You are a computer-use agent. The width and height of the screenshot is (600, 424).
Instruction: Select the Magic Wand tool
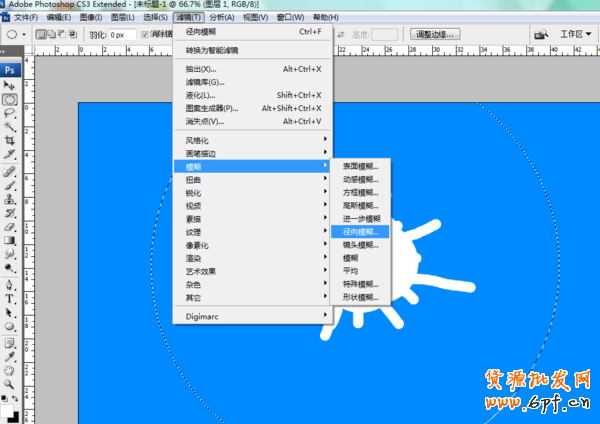[9, 128]
